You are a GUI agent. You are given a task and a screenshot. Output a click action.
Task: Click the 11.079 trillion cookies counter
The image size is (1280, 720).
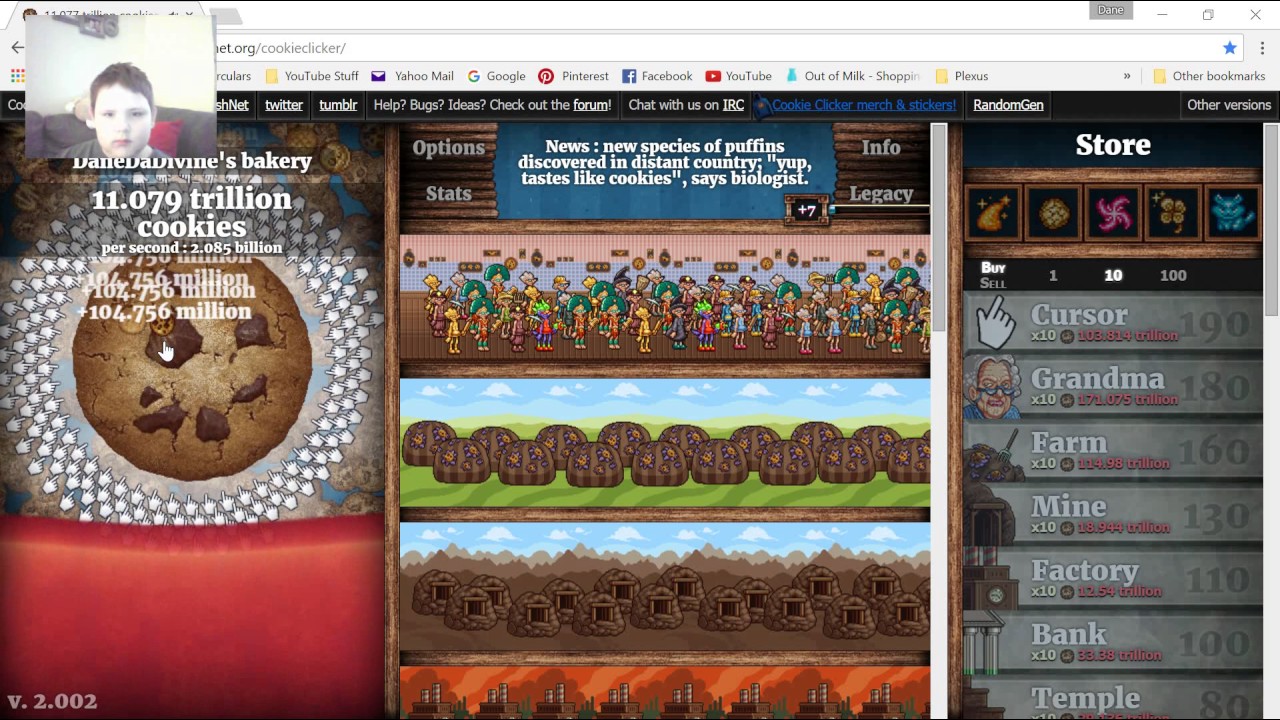coord(192,213)
